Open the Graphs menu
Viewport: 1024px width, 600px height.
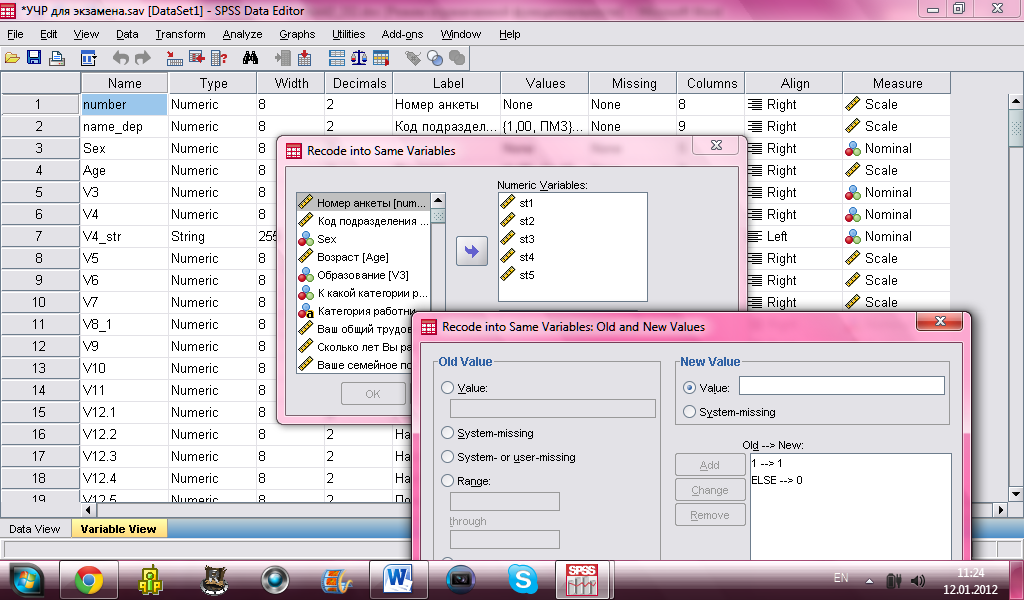(x=297, y=34)
